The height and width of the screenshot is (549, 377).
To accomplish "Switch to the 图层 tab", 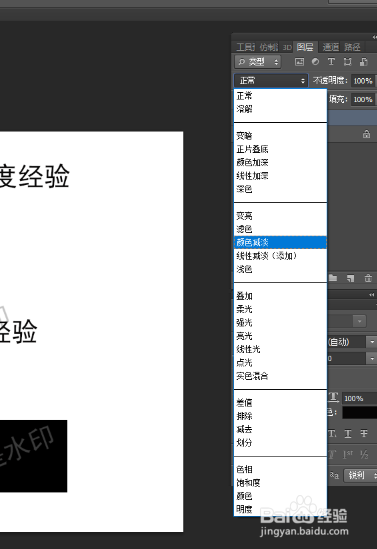I will tap(305, 47).
